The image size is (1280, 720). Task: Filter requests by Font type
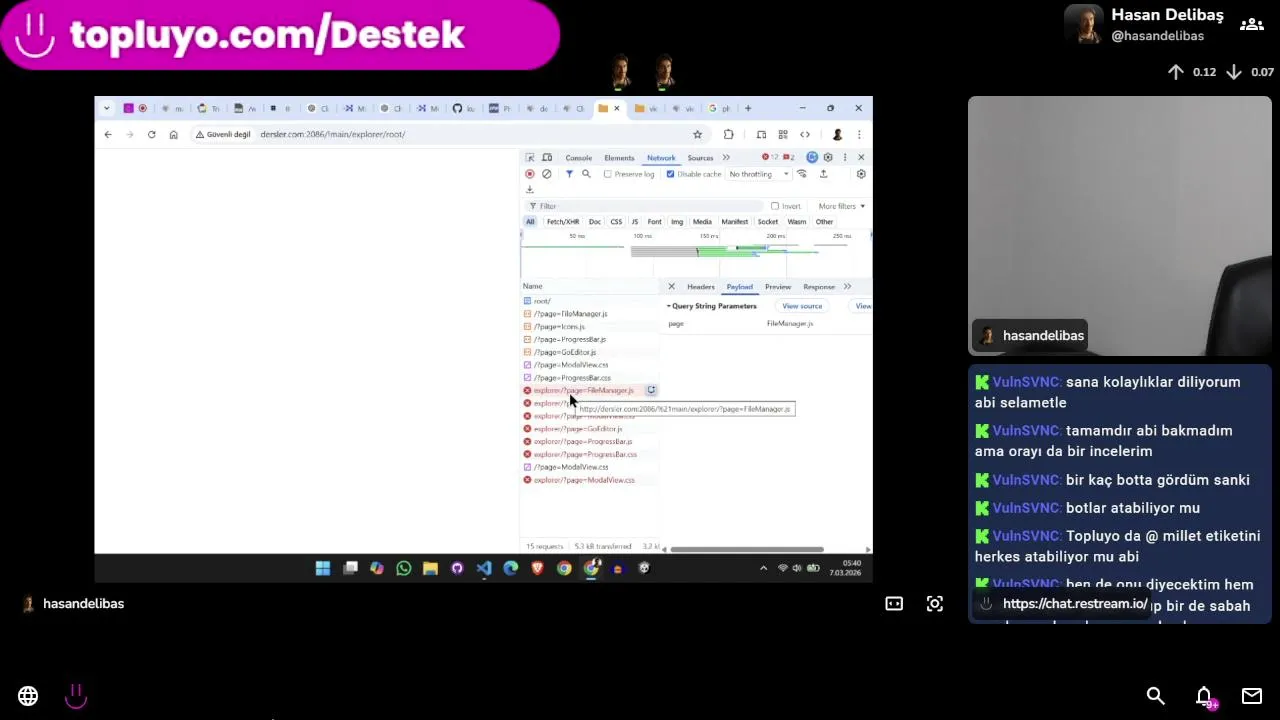(654, 222)
